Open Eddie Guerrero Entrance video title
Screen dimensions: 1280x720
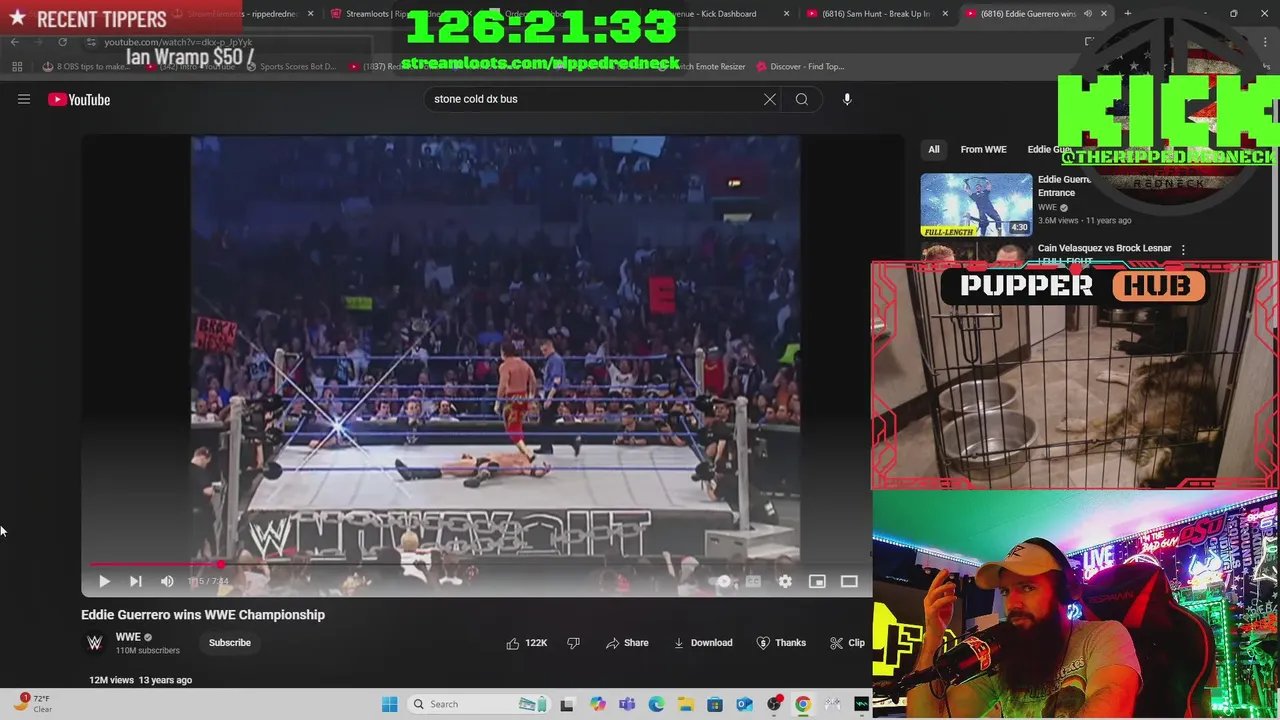point(1064,186)
